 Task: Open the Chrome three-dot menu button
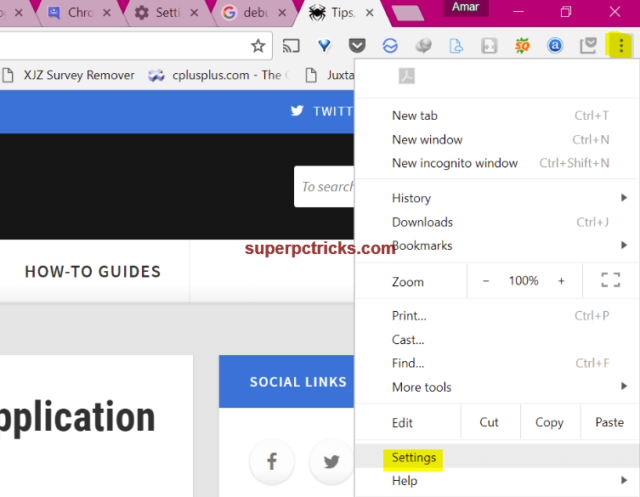tap(621, 46)
